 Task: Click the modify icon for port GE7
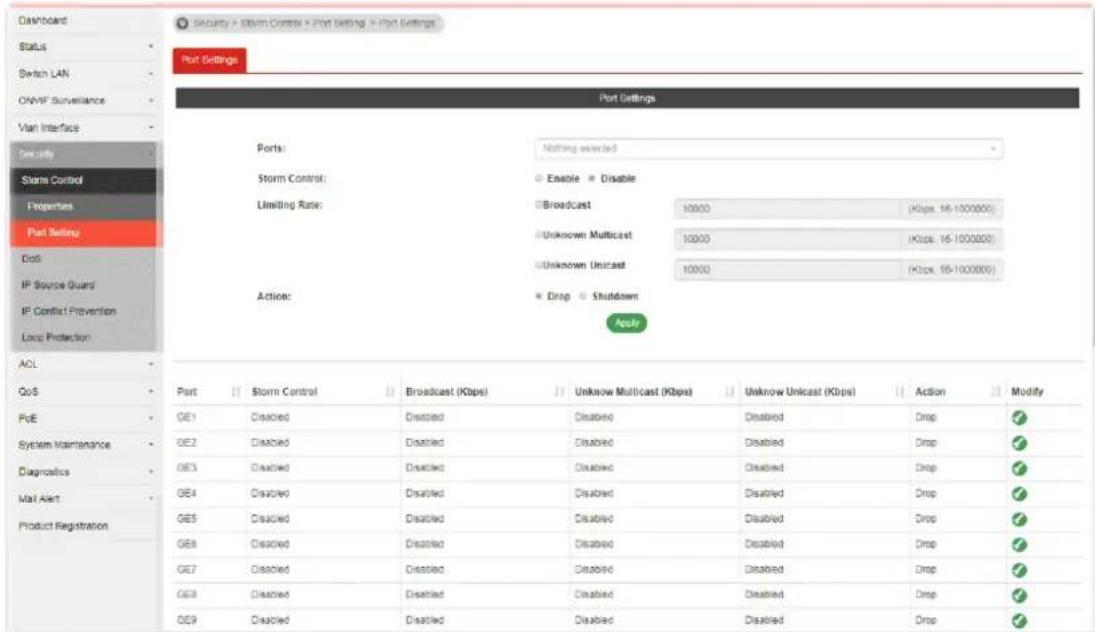(1019, 570)
